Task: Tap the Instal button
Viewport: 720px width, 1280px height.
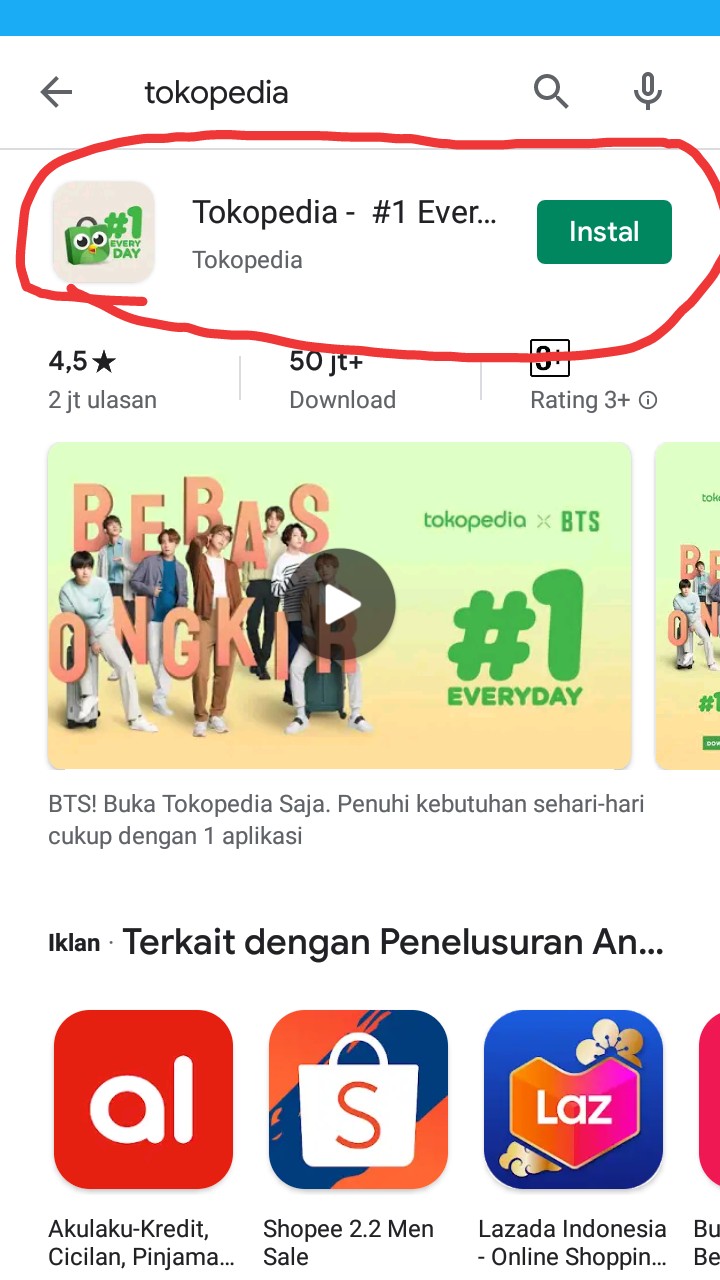Action: pyautogui.click(x=604, y=232)
